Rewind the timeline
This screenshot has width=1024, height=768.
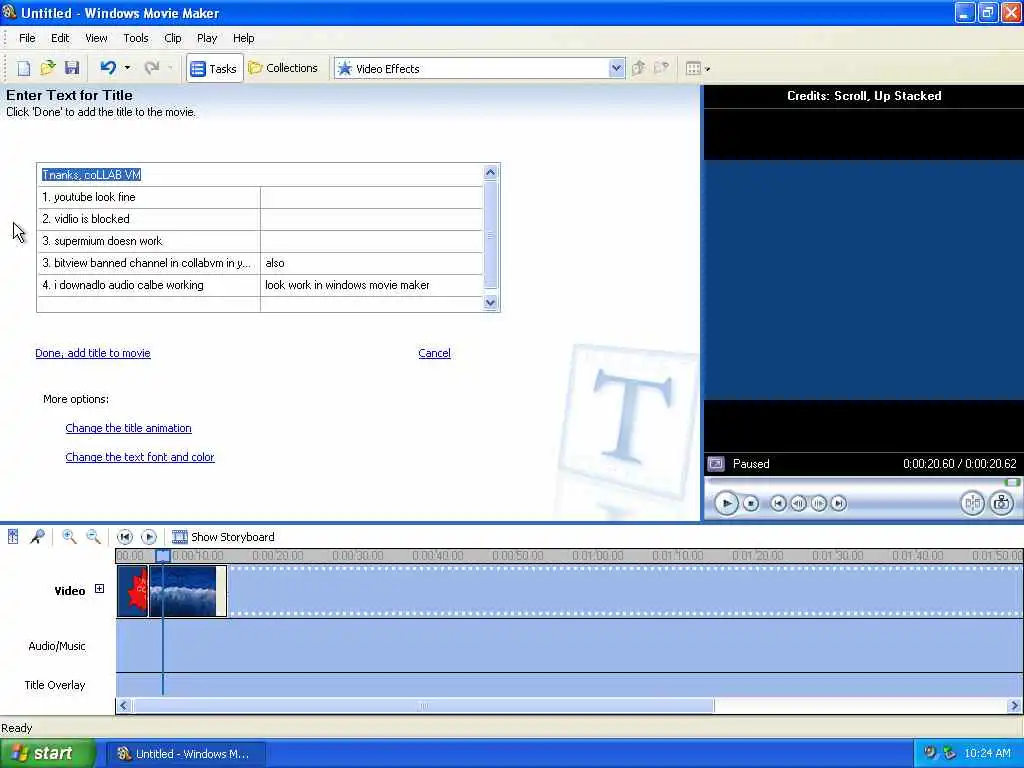coord(124,537)
